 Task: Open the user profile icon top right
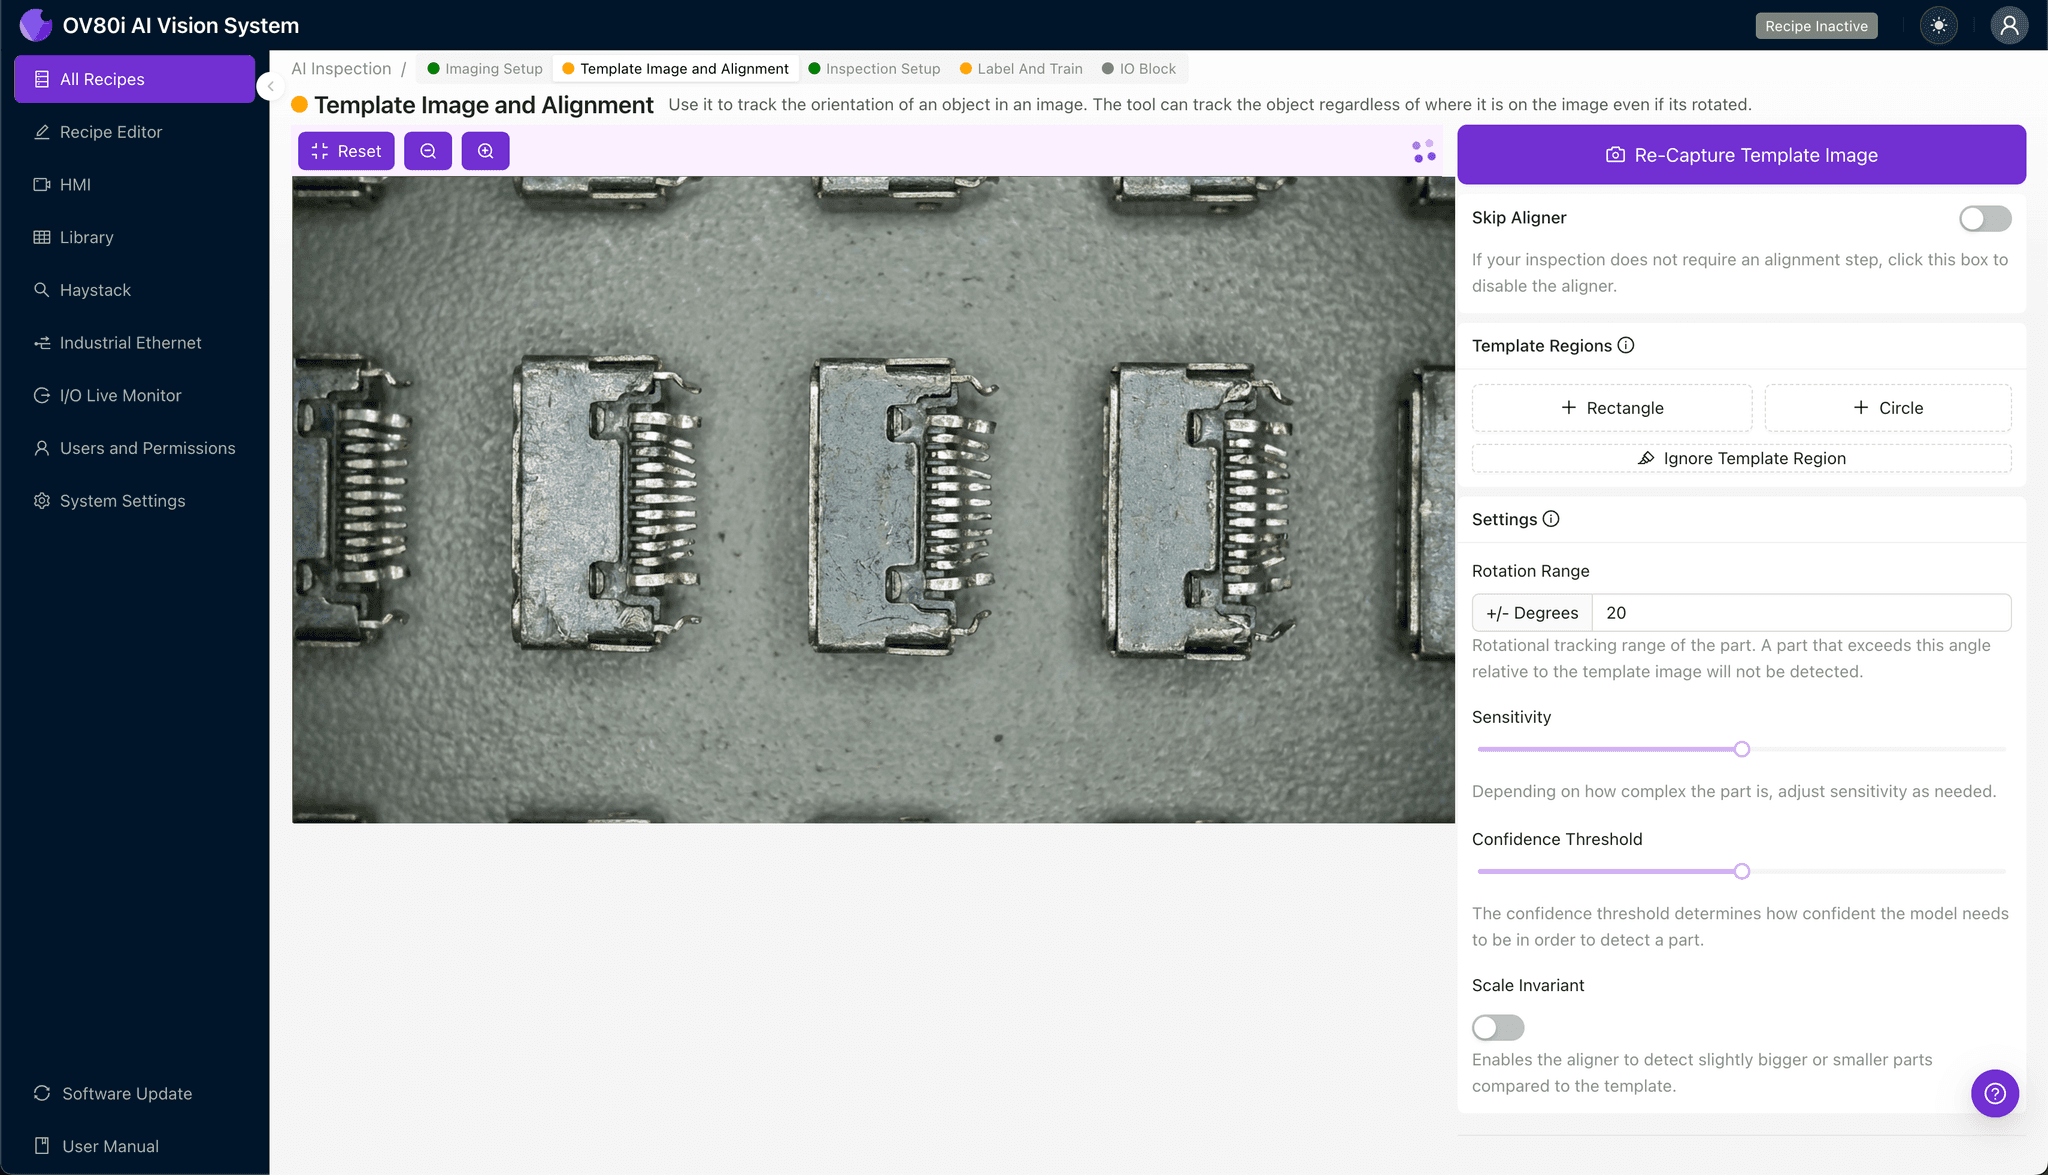coord(2009,25)
